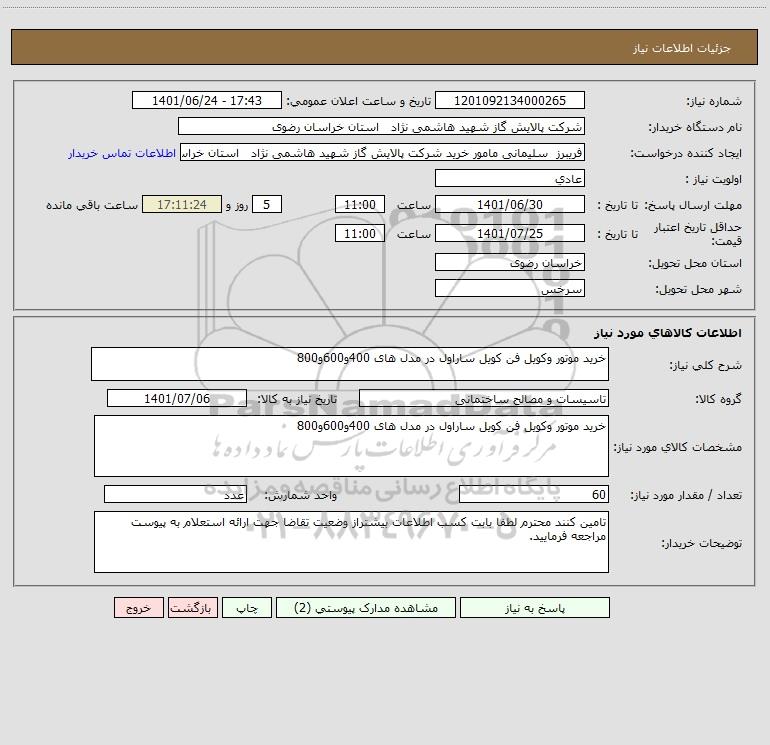Select the need number field 1201092134000265
This screenshot has height=745, width=770.
510,100
